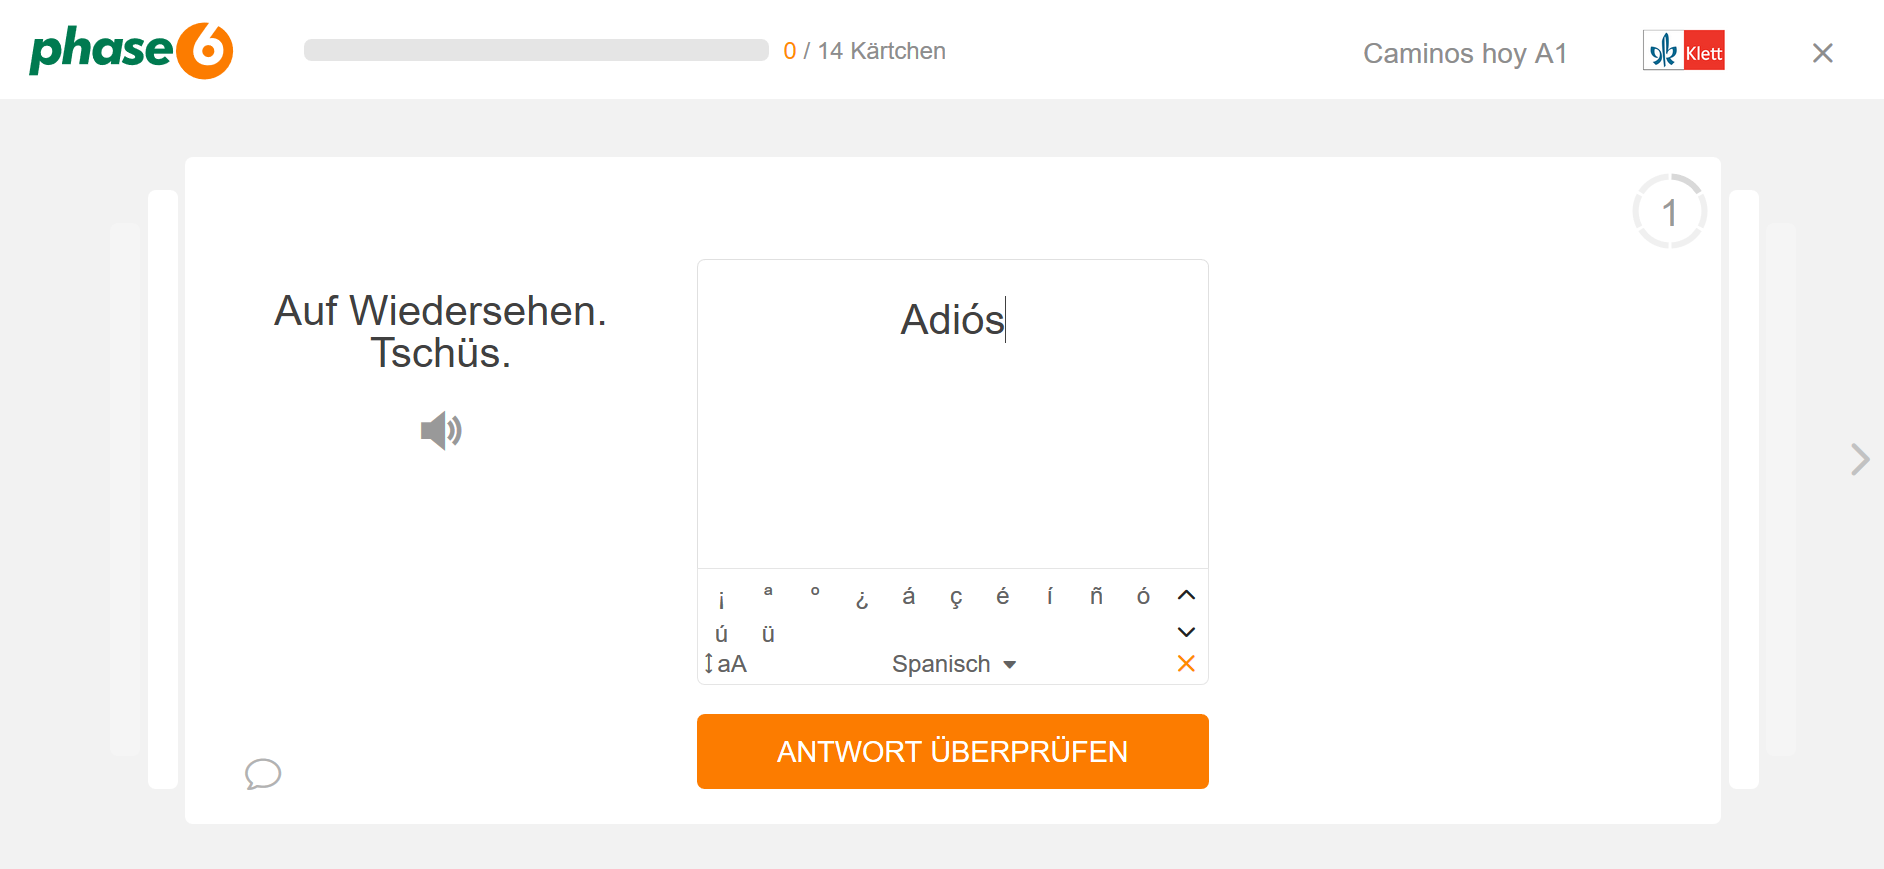Select the Caminos hoy A1 title
The image size is (1884, 869).
[x=1464, y=53]
